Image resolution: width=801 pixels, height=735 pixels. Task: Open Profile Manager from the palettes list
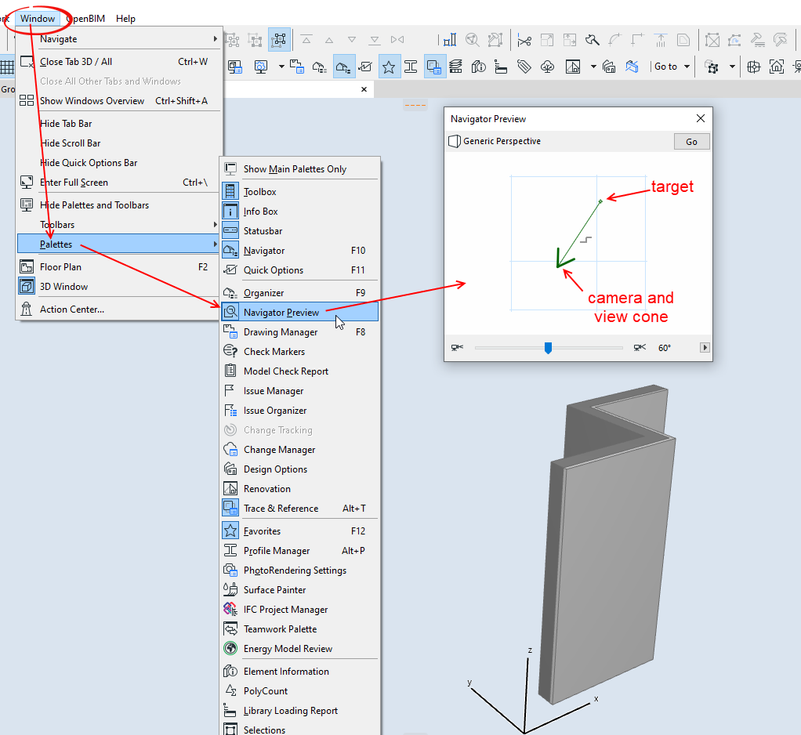point(279,551)
